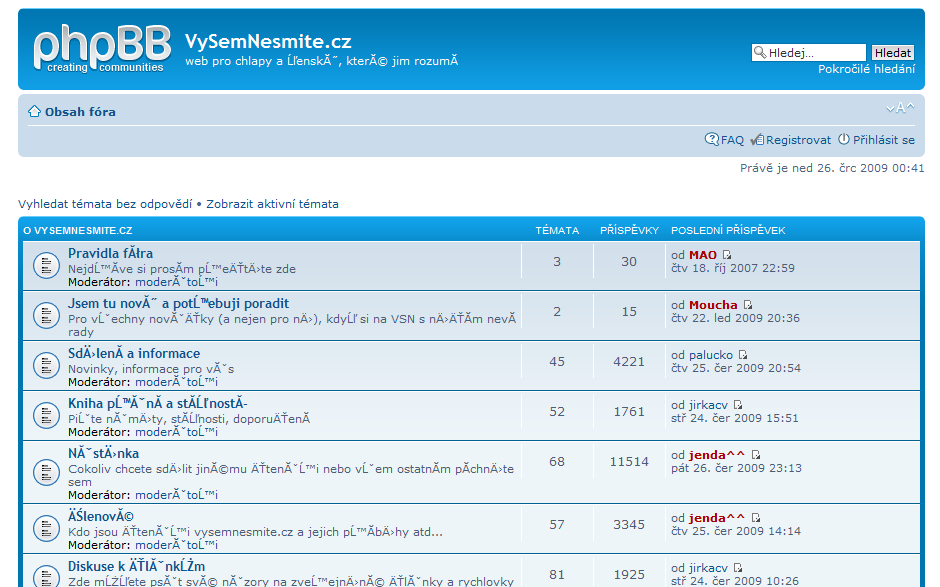Open the Přihlásit se login link
940x587 pixels.
tap(884, 140)
